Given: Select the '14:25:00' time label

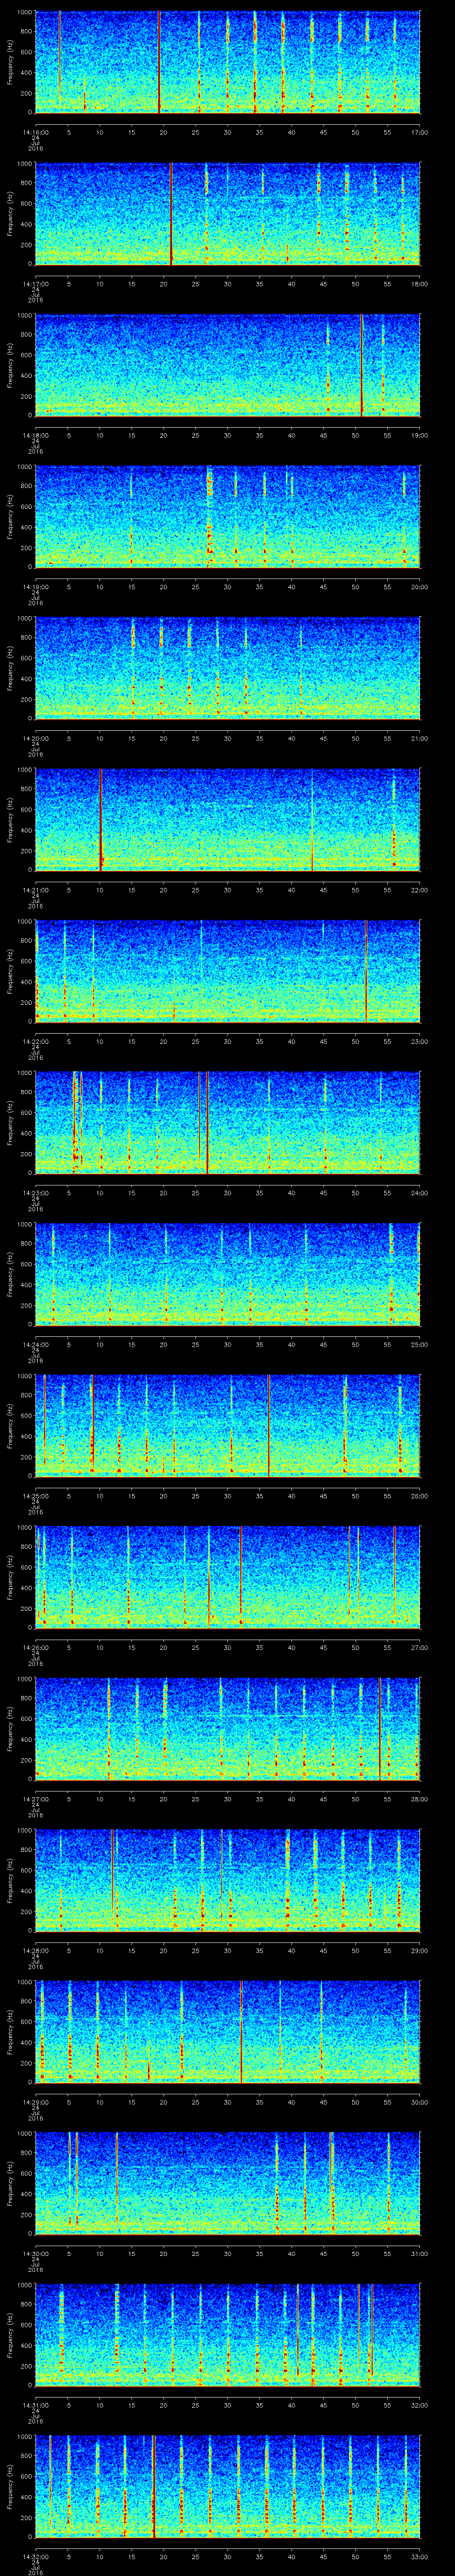Looking at the screenshot, I should point(35,1496).
